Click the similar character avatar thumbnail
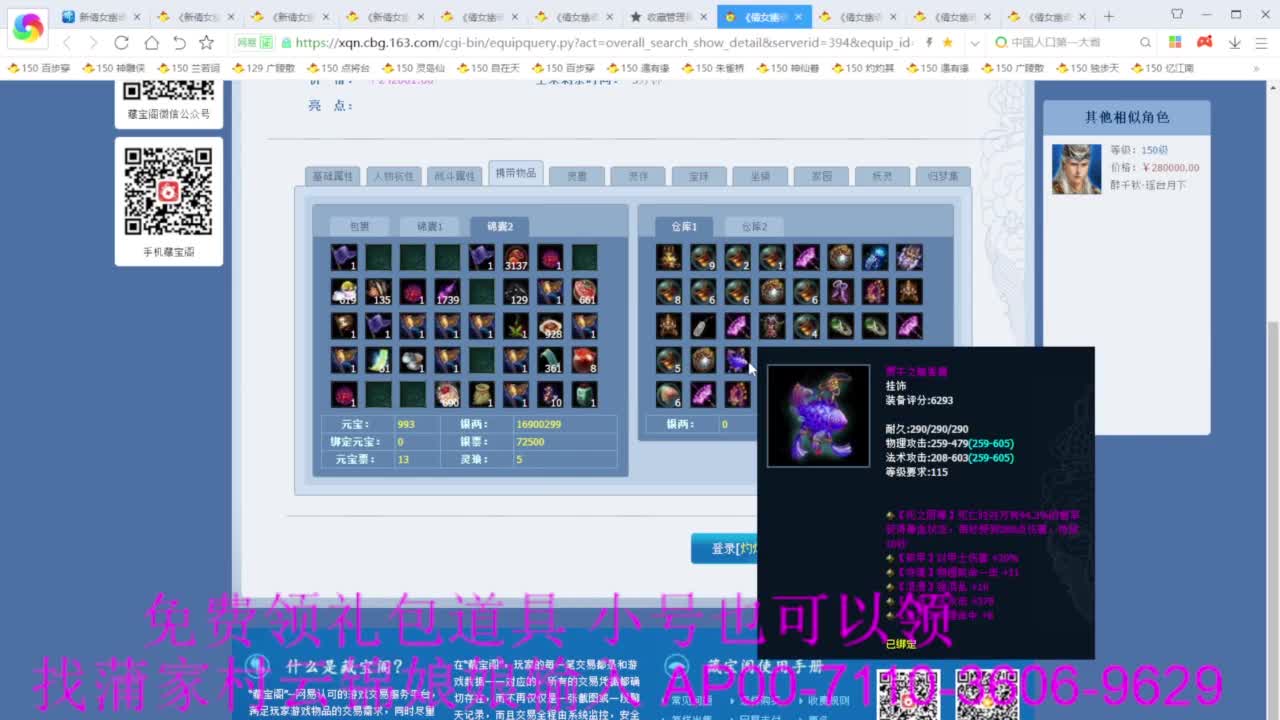This screenshot has height=720, width=1280. click(1076, 169)
